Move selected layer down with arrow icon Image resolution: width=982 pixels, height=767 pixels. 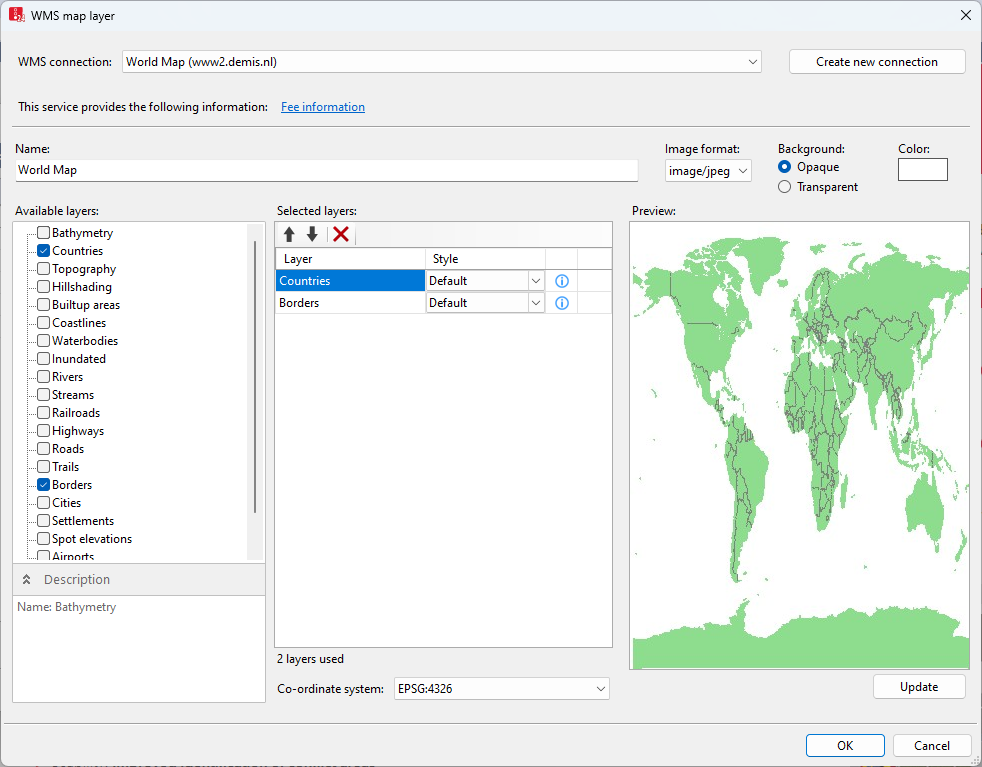point(312,234)
